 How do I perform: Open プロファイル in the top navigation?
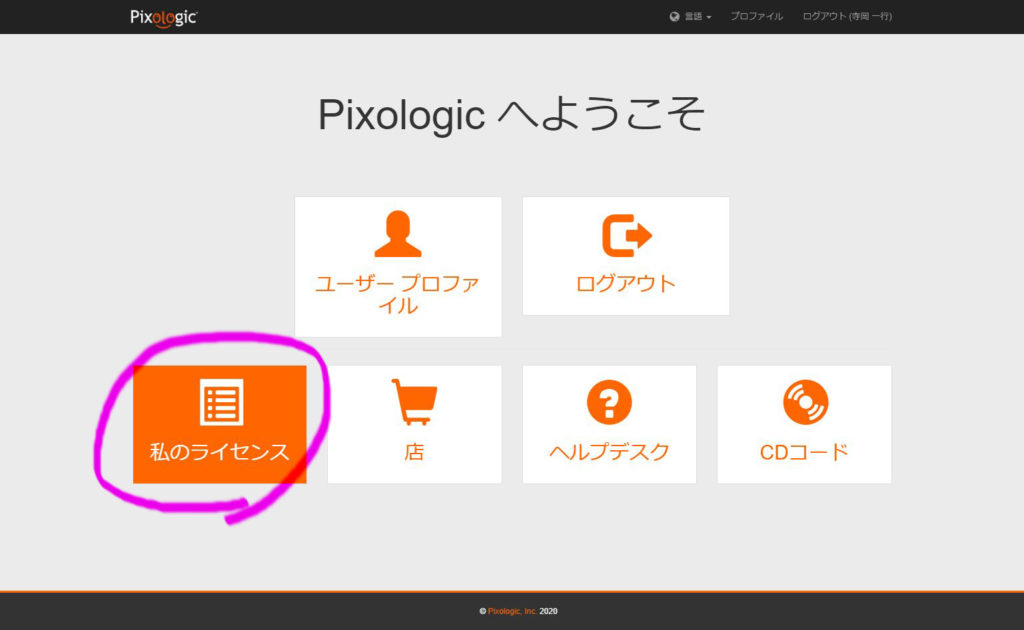point(756,16)
